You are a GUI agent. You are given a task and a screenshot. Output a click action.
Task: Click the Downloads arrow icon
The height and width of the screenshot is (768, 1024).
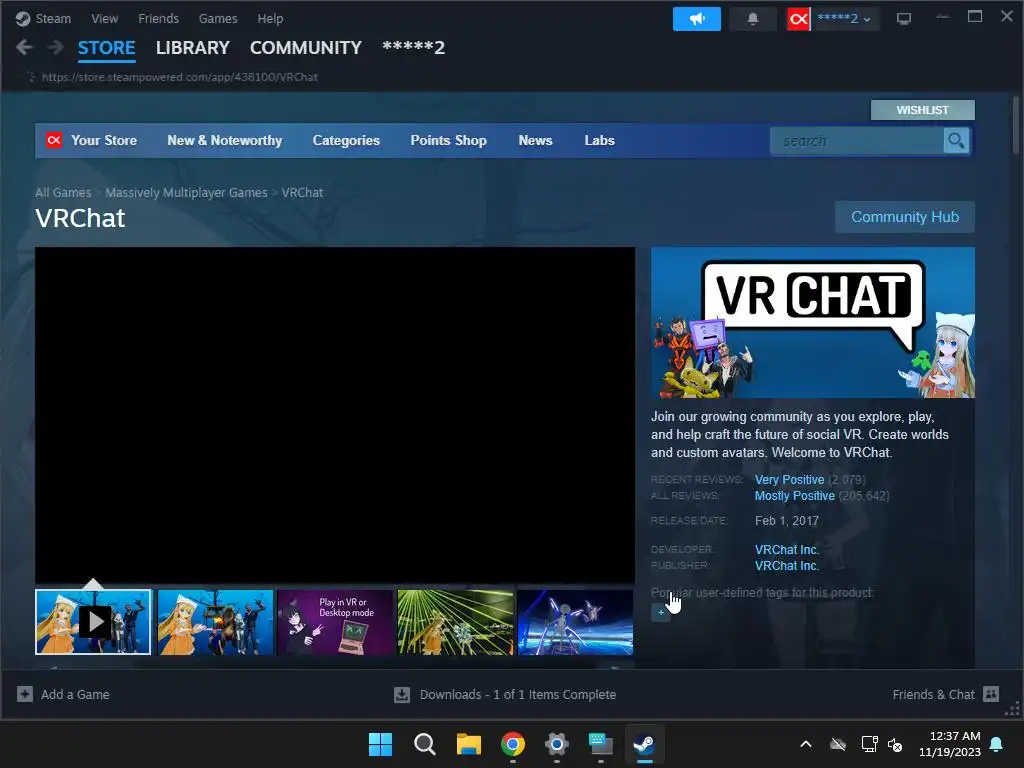pos(402,694)
